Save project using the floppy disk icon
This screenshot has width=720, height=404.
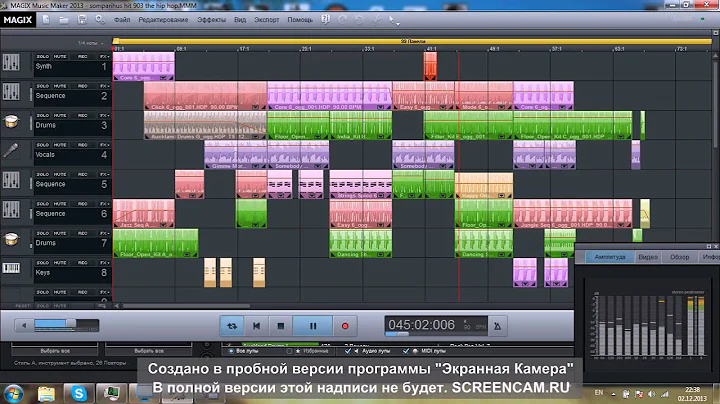coord(82,19)
